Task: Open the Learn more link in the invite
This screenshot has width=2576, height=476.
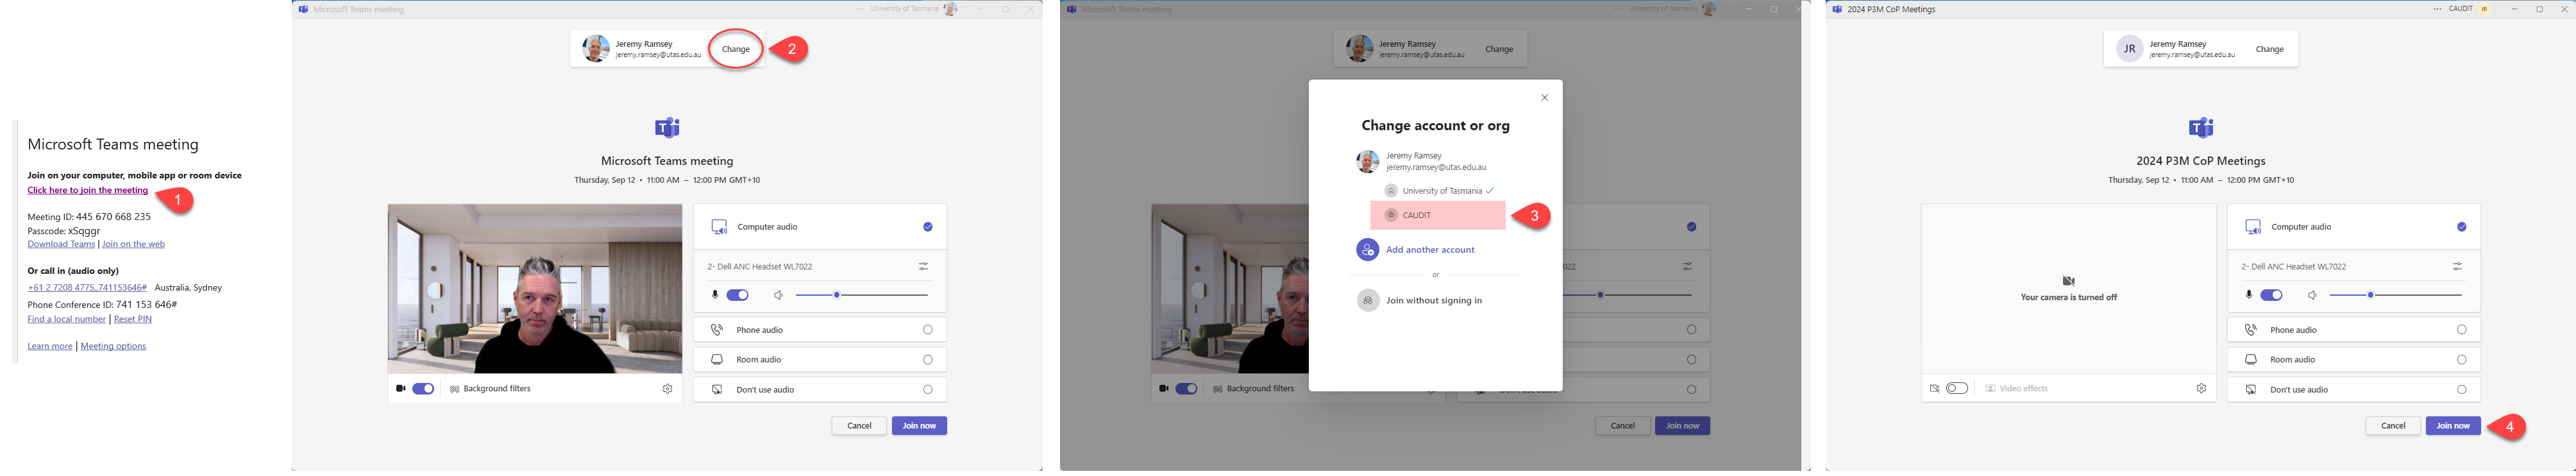Action: (x=50, y=346)
